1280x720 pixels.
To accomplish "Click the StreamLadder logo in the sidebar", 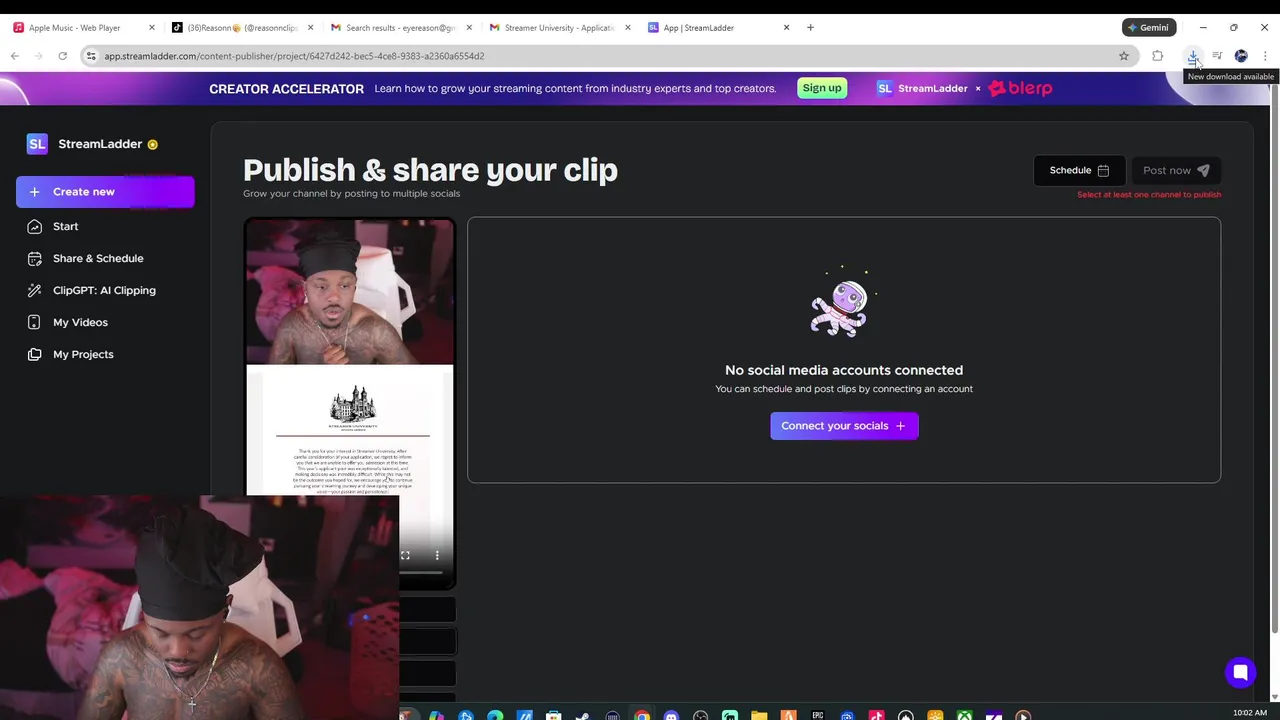I will coord(37,144).
